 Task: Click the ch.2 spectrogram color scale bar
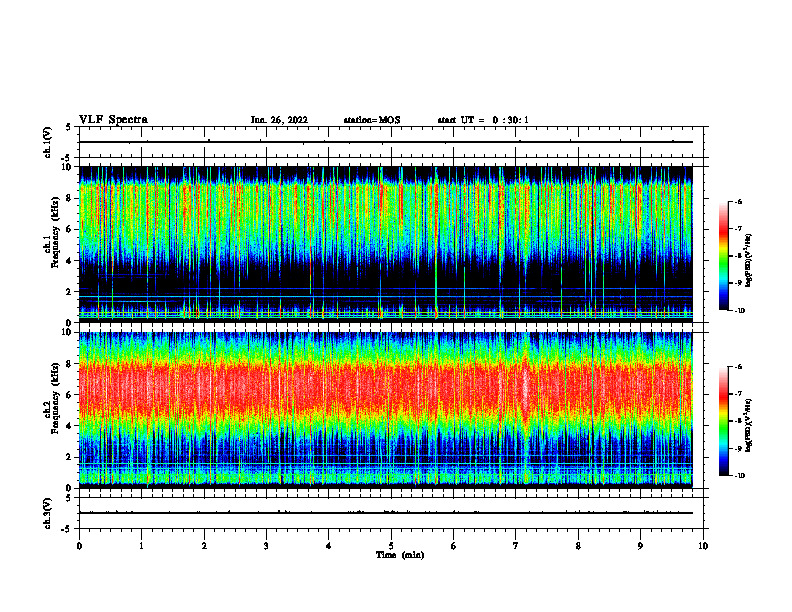(x=723, y=421)
